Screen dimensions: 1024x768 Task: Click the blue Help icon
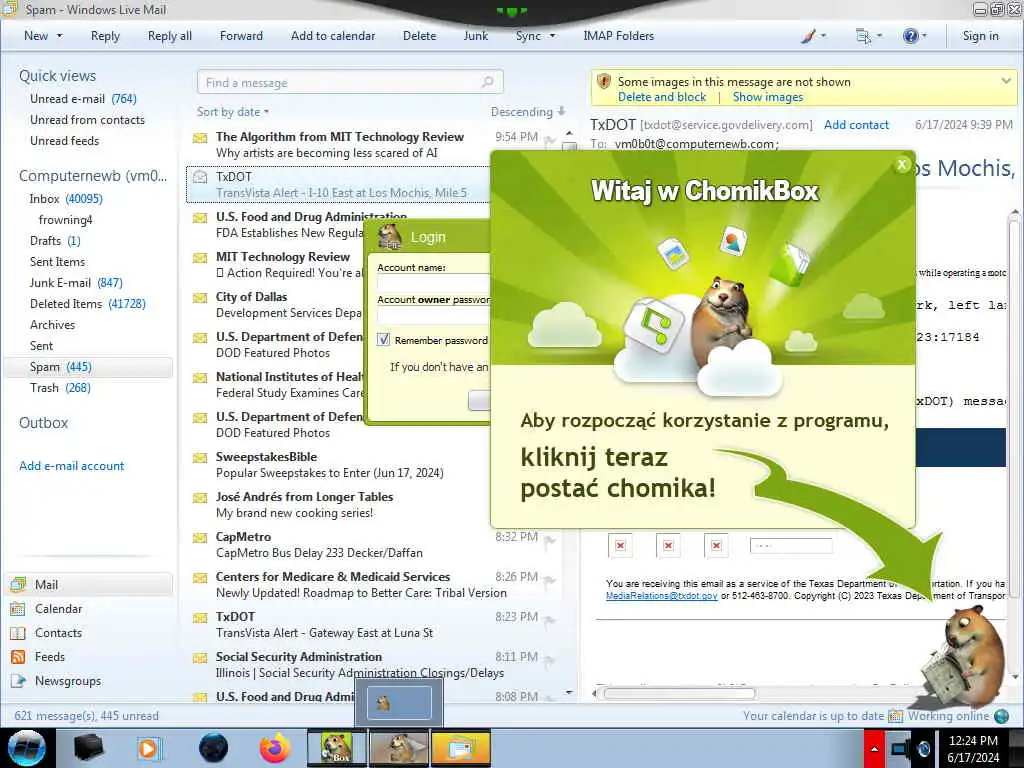tap(910, 36)
